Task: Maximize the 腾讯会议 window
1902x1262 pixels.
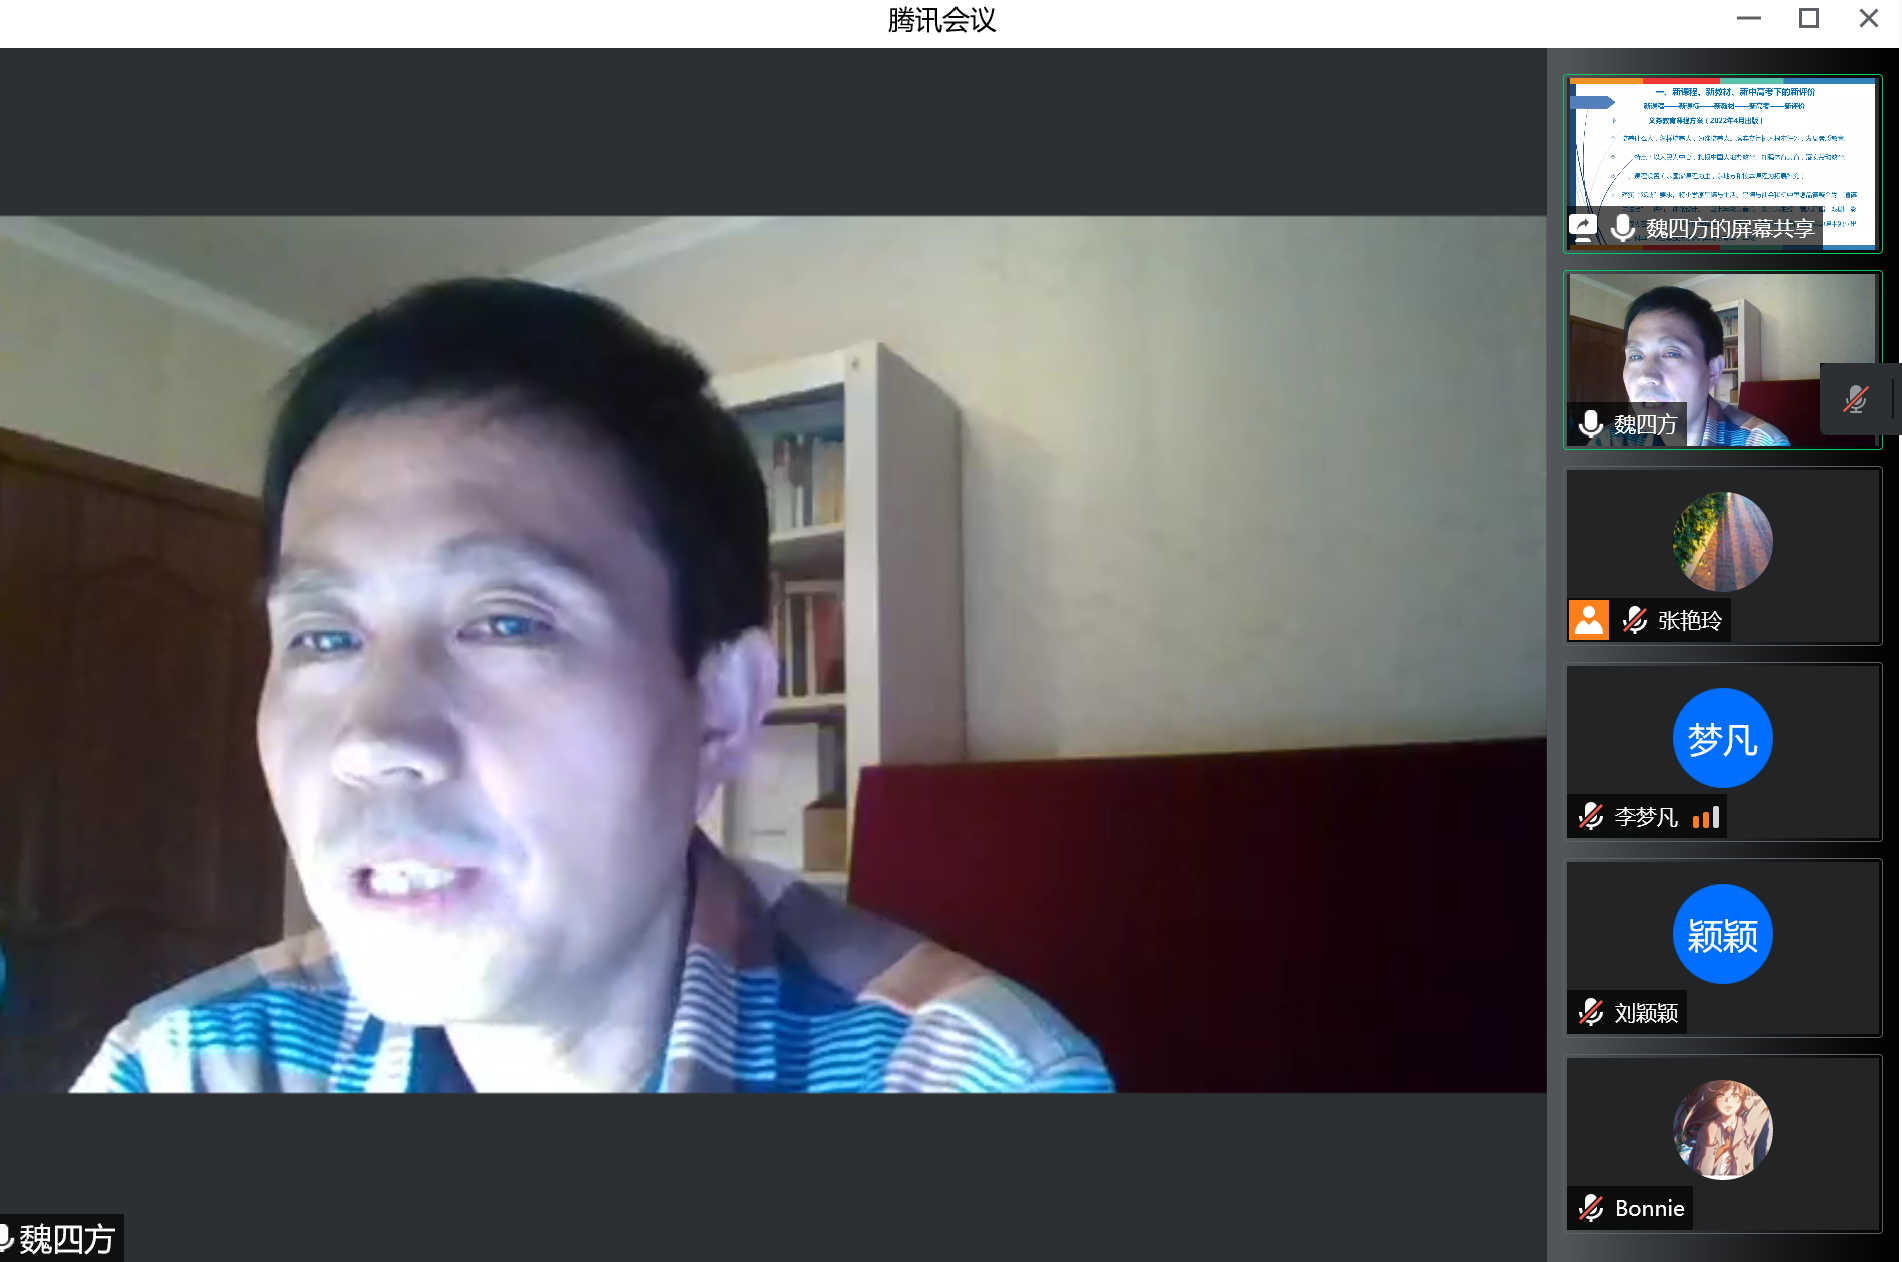Action: click(x=1808, y=19)
